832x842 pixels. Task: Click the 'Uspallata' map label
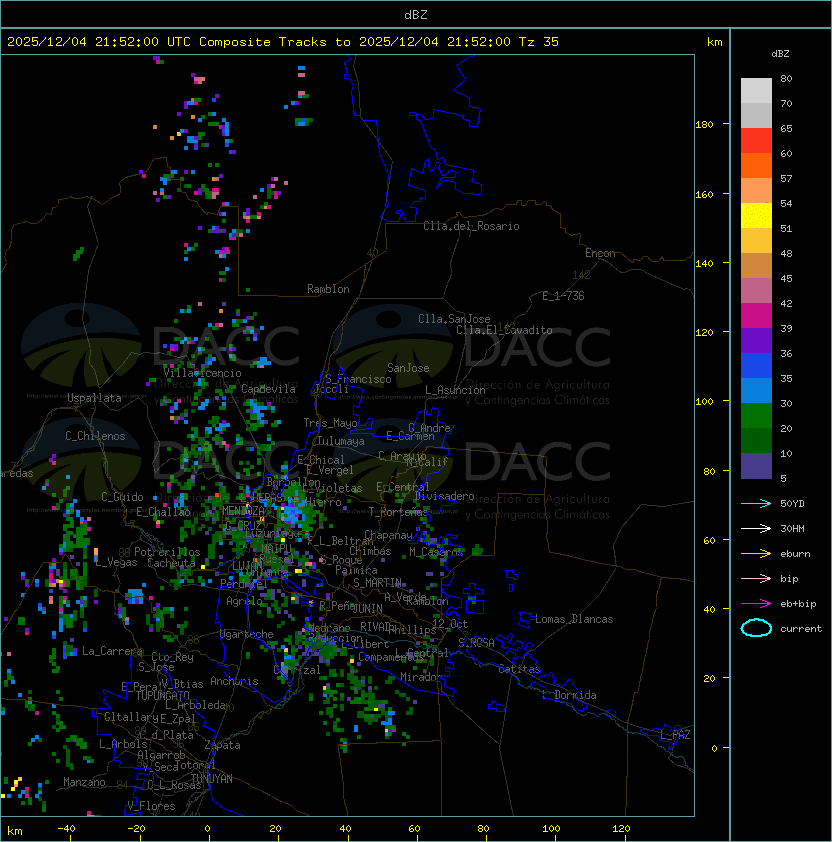(x=94, y=398)
